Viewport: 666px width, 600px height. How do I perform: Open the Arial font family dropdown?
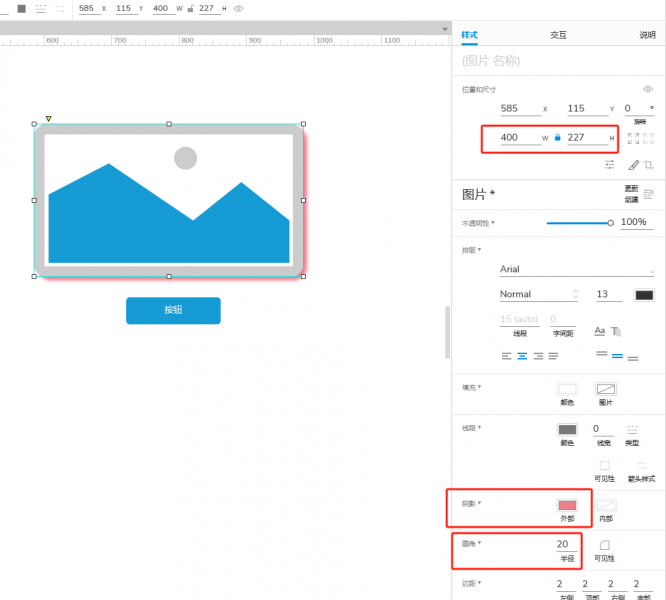[x=576, y=269]
